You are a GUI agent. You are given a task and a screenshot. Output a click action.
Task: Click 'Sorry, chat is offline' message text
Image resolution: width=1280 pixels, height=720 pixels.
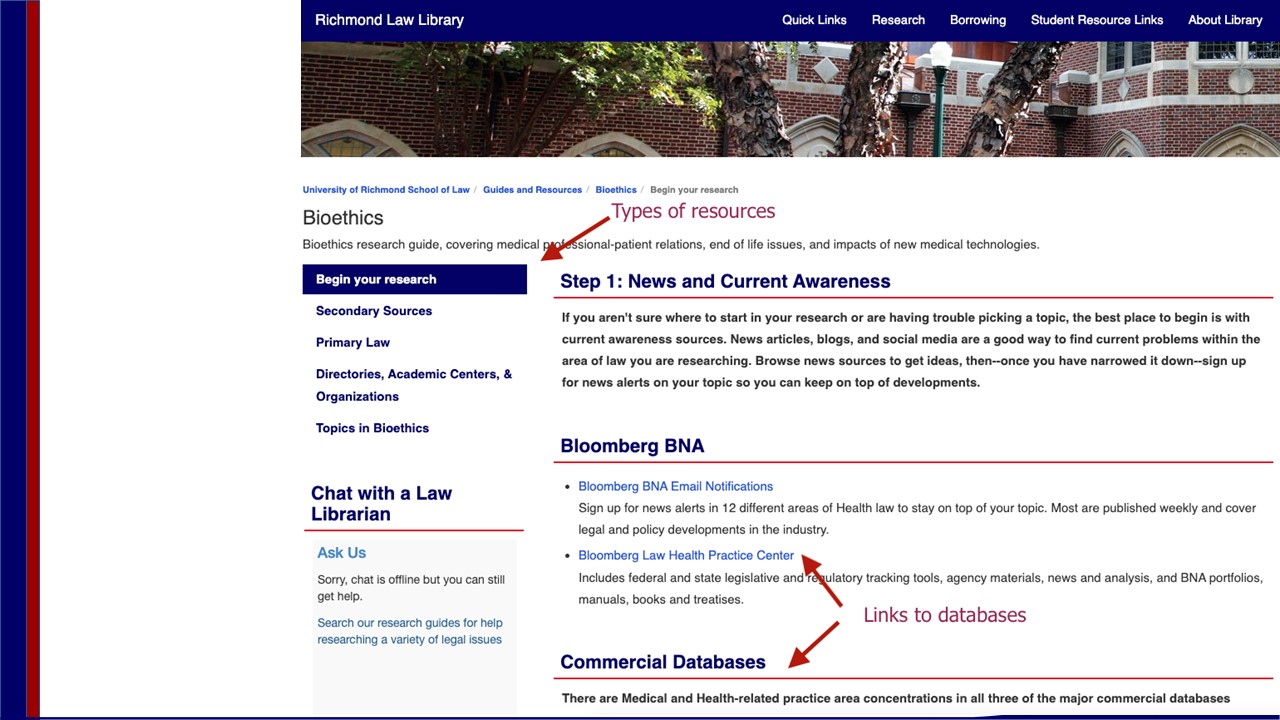coord(411,588)
